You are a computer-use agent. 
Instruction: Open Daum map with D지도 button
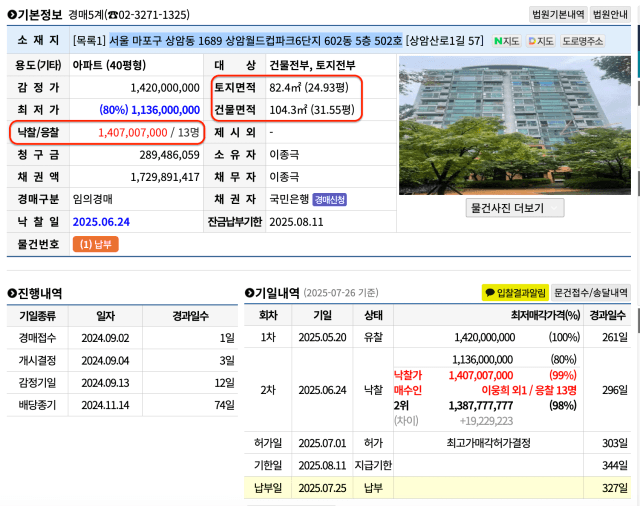(540, 41)
